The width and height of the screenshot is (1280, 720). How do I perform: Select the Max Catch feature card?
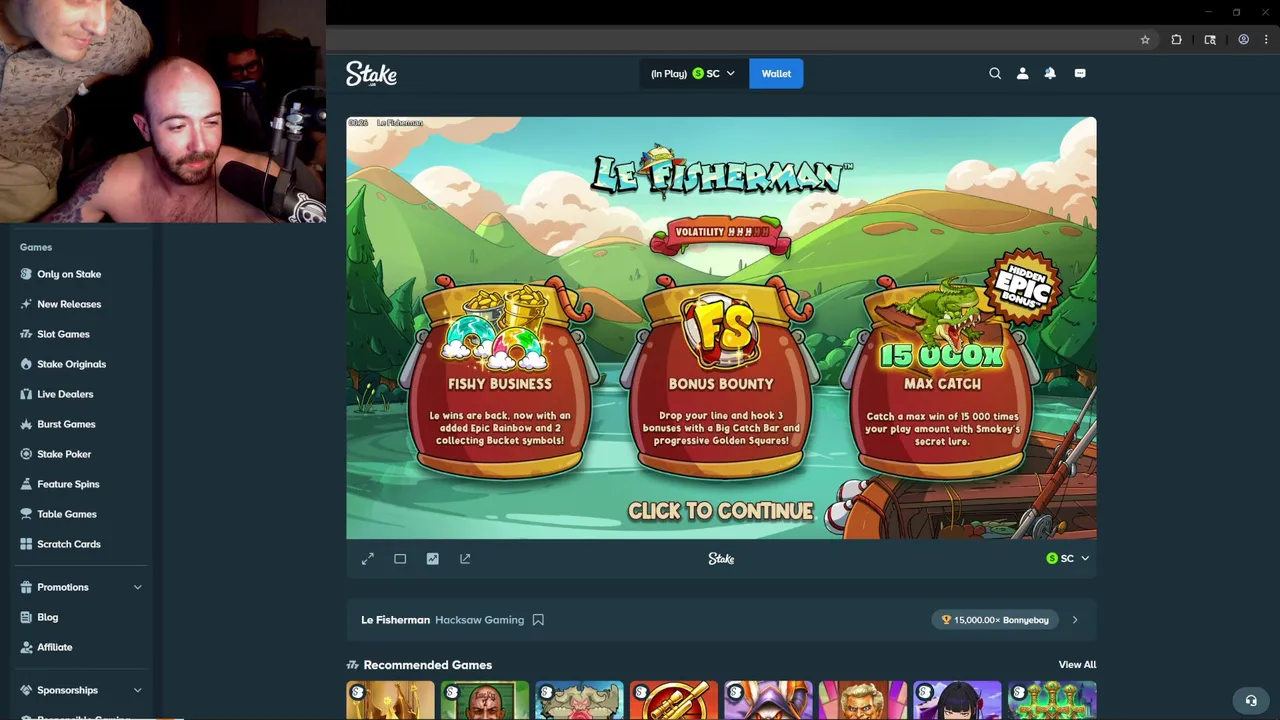click(x=942, y=378)
